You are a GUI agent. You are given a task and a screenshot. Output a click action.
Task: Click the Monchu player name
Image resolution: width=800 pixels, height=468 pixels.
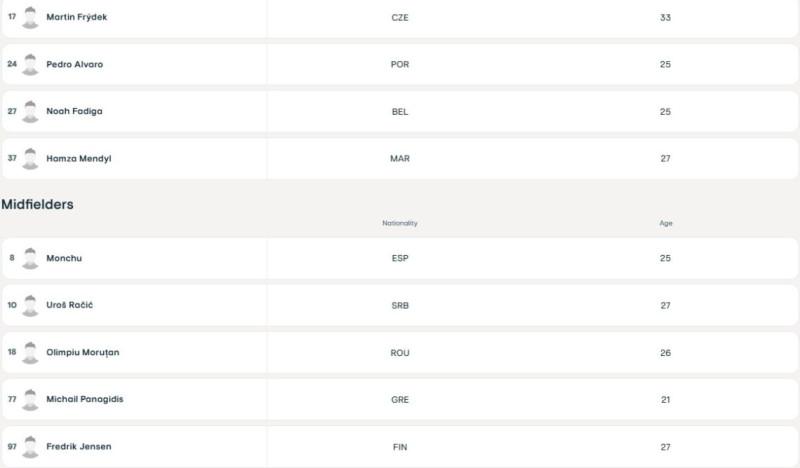tap(64, 258)
